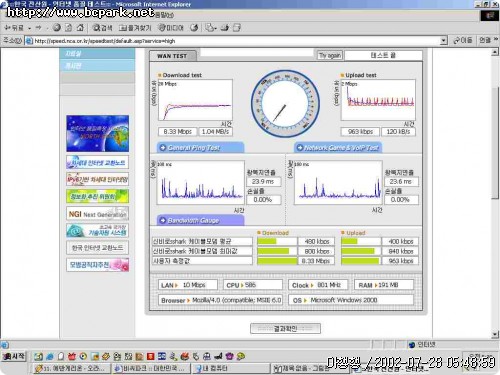Click the CPU 586 field
500x375 pixels.
click(x=253, y=285)
